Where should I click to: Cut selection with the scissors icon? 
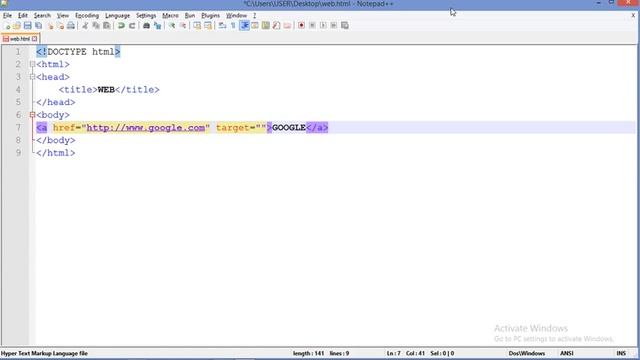(x=85, y=26)
